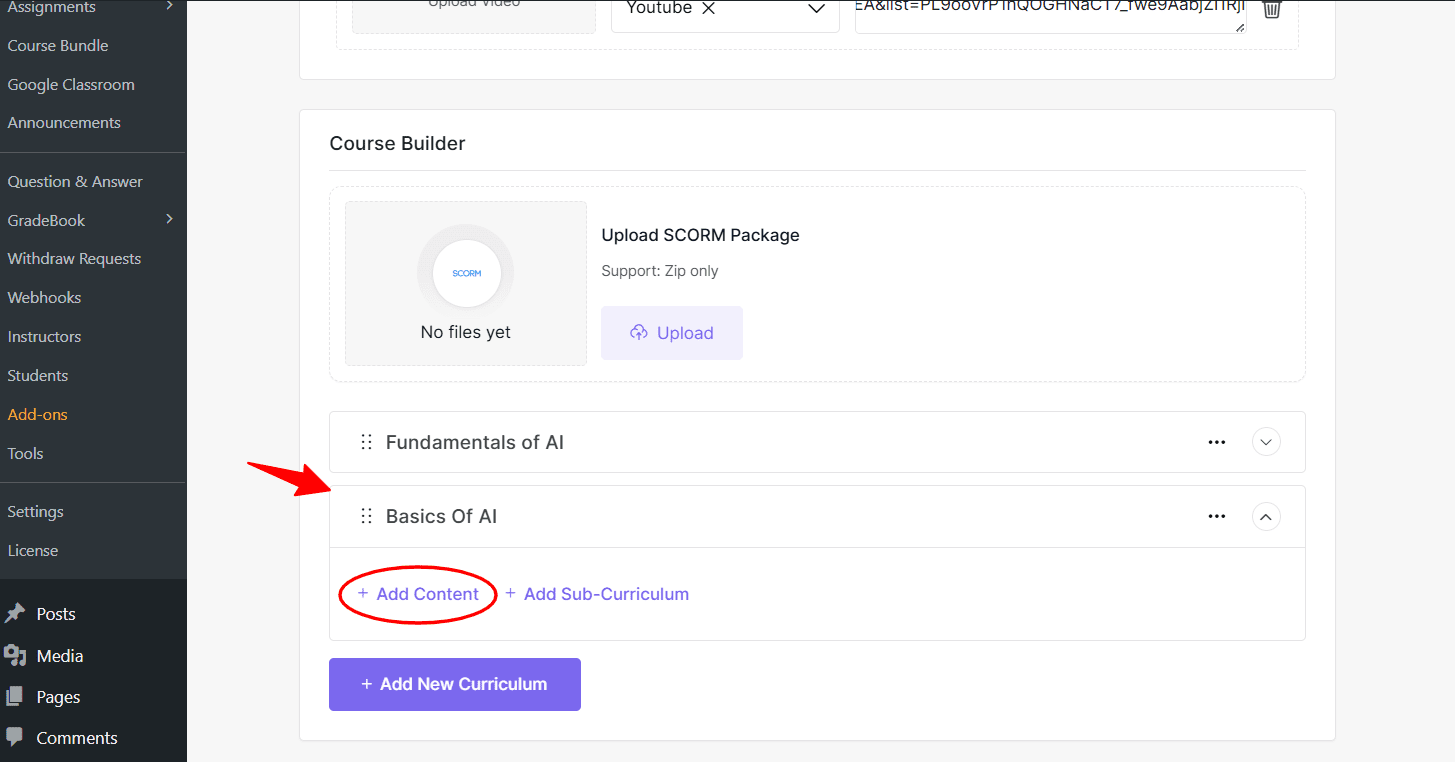1455x762 pixels.
Task: Collapse the Basics Of AI topic chevron
Action: 1265,516
